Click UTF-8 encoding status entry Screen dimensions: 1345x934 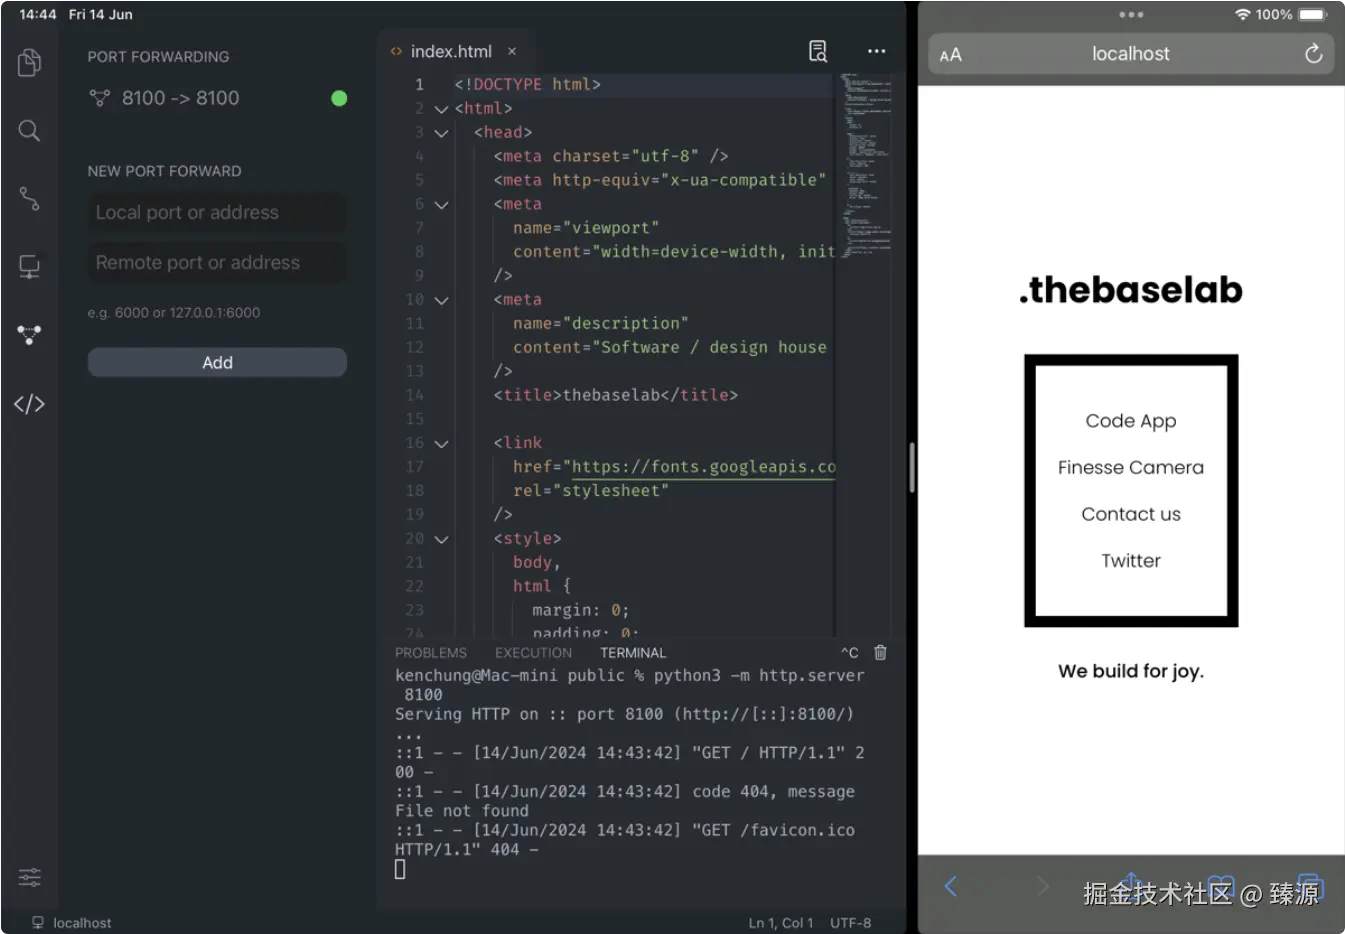click(851, 923)
